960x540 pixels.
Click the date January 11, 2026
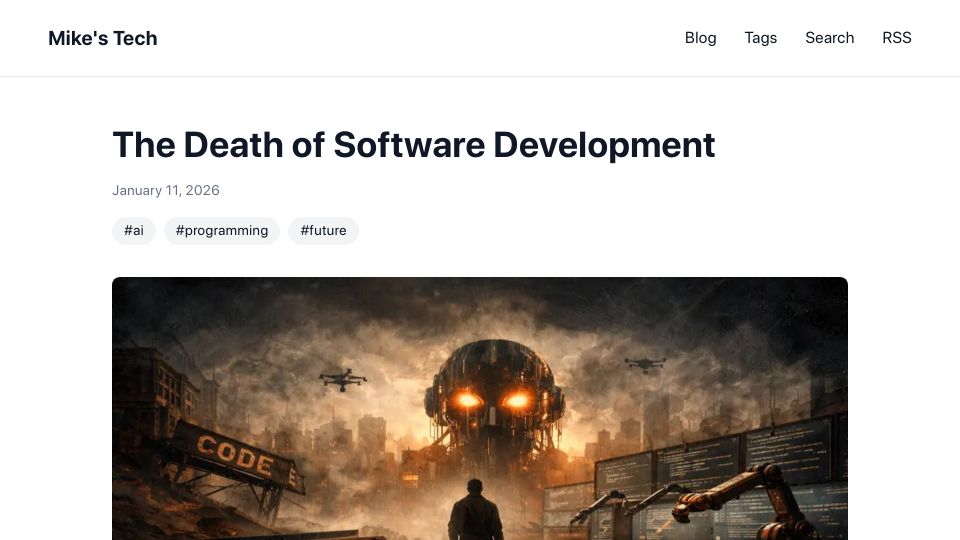(x=166, y=190)
